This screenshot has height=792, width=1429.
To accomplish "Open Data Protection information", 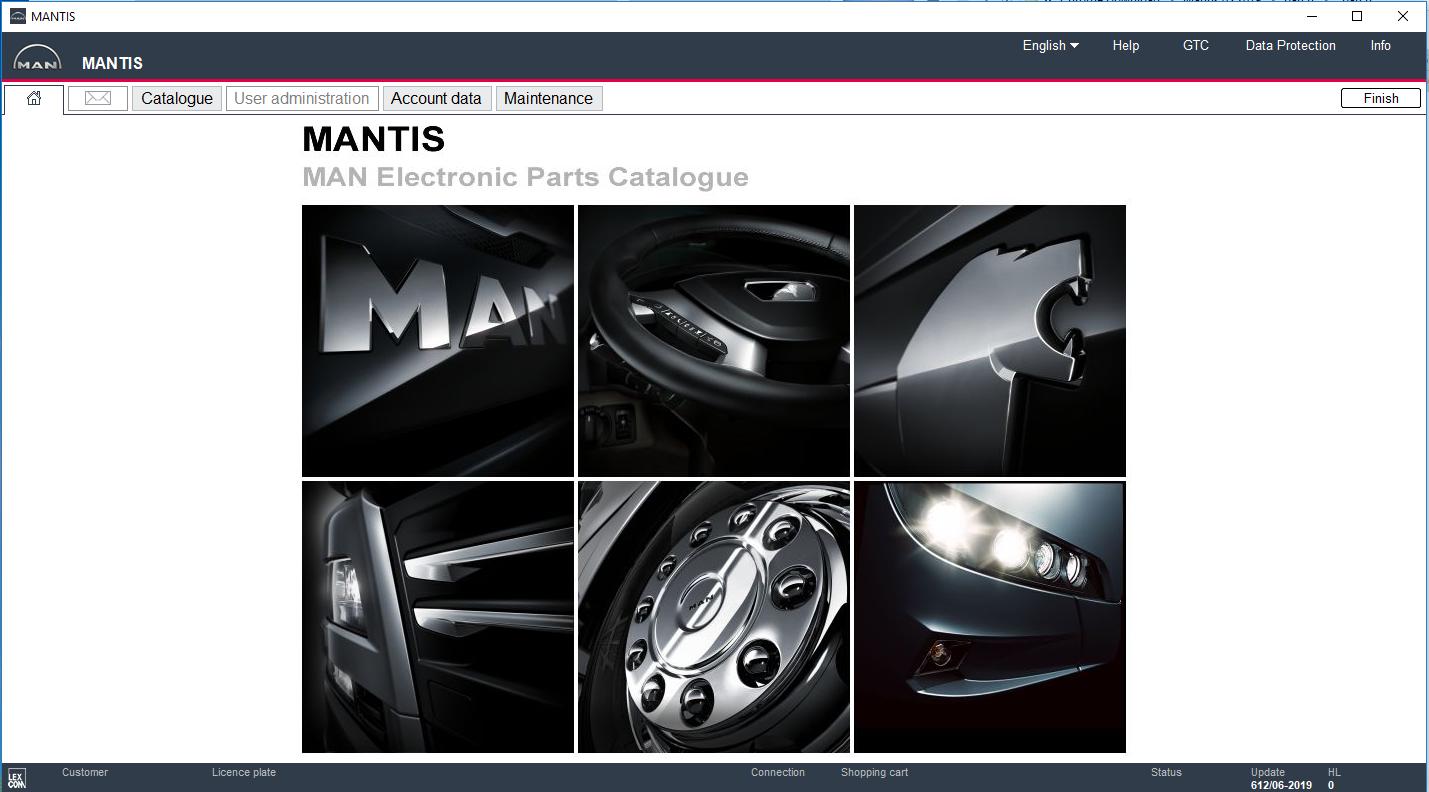I will pos(1289,45).
